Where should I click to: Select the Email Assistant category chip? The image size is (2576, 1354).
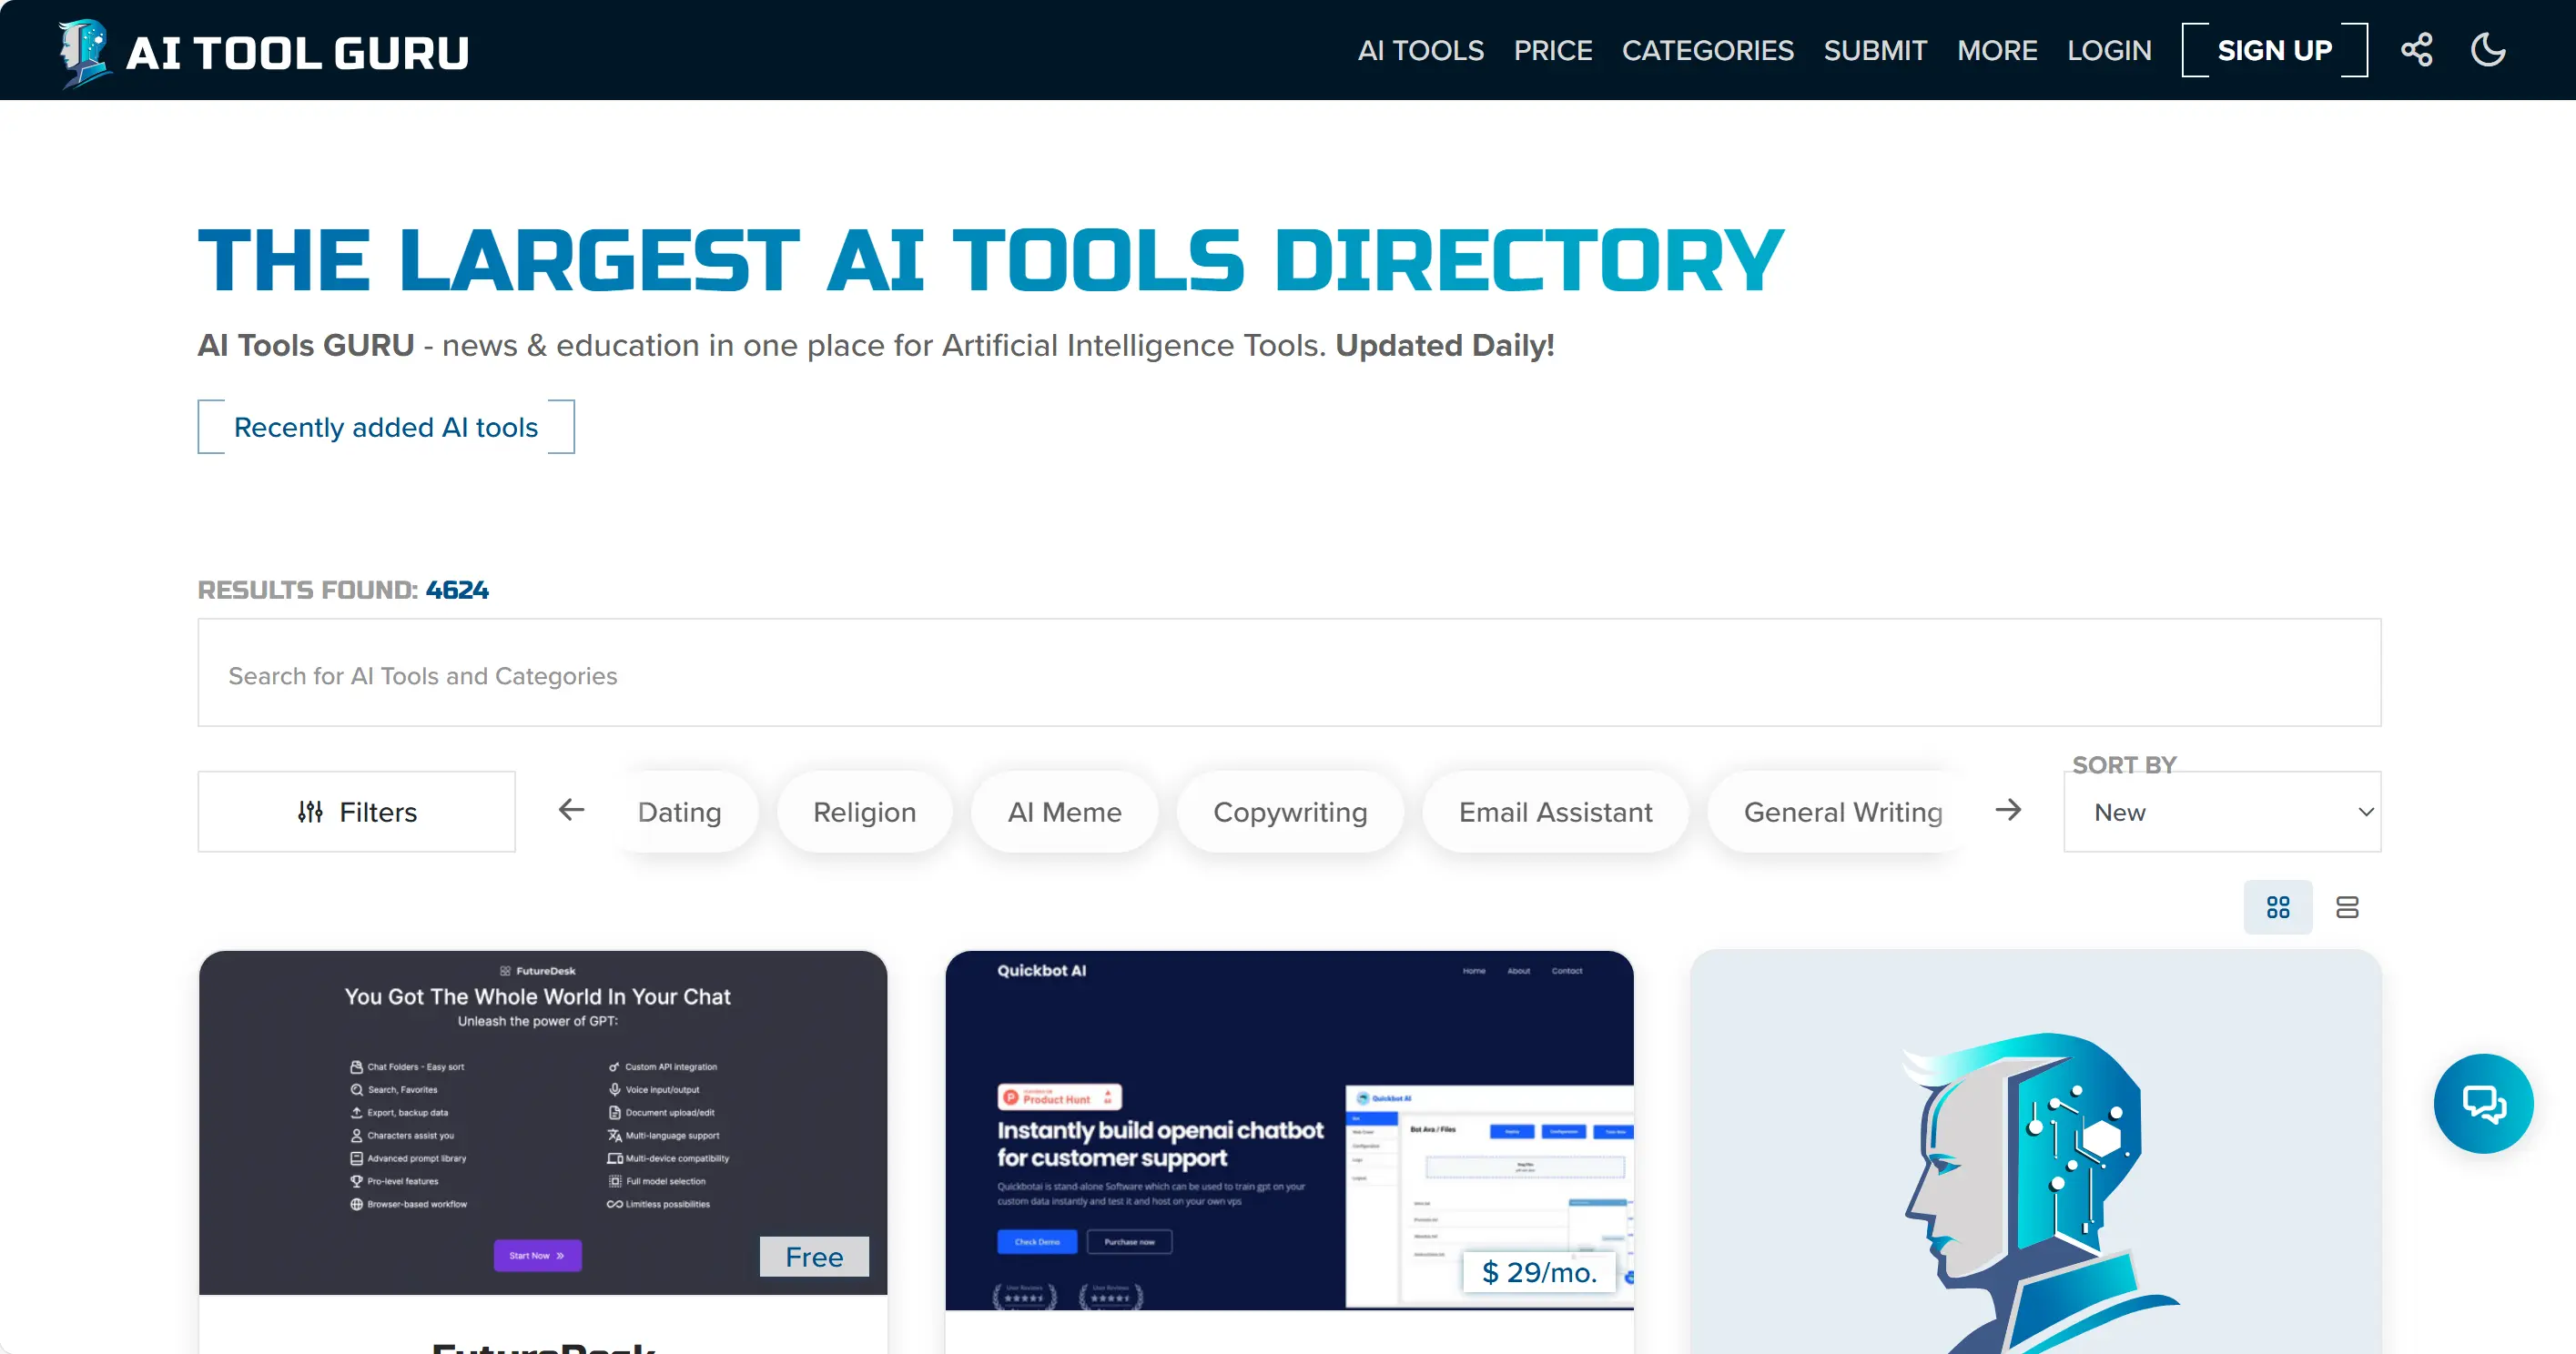(1555, 812)
